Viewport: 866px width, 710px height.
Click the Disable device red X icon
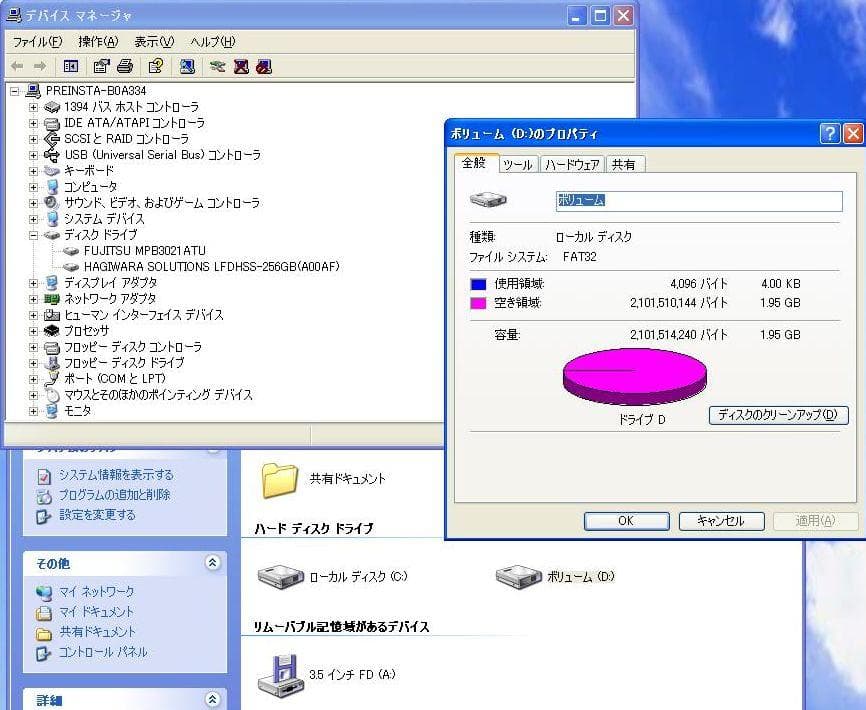coord(240,67)
